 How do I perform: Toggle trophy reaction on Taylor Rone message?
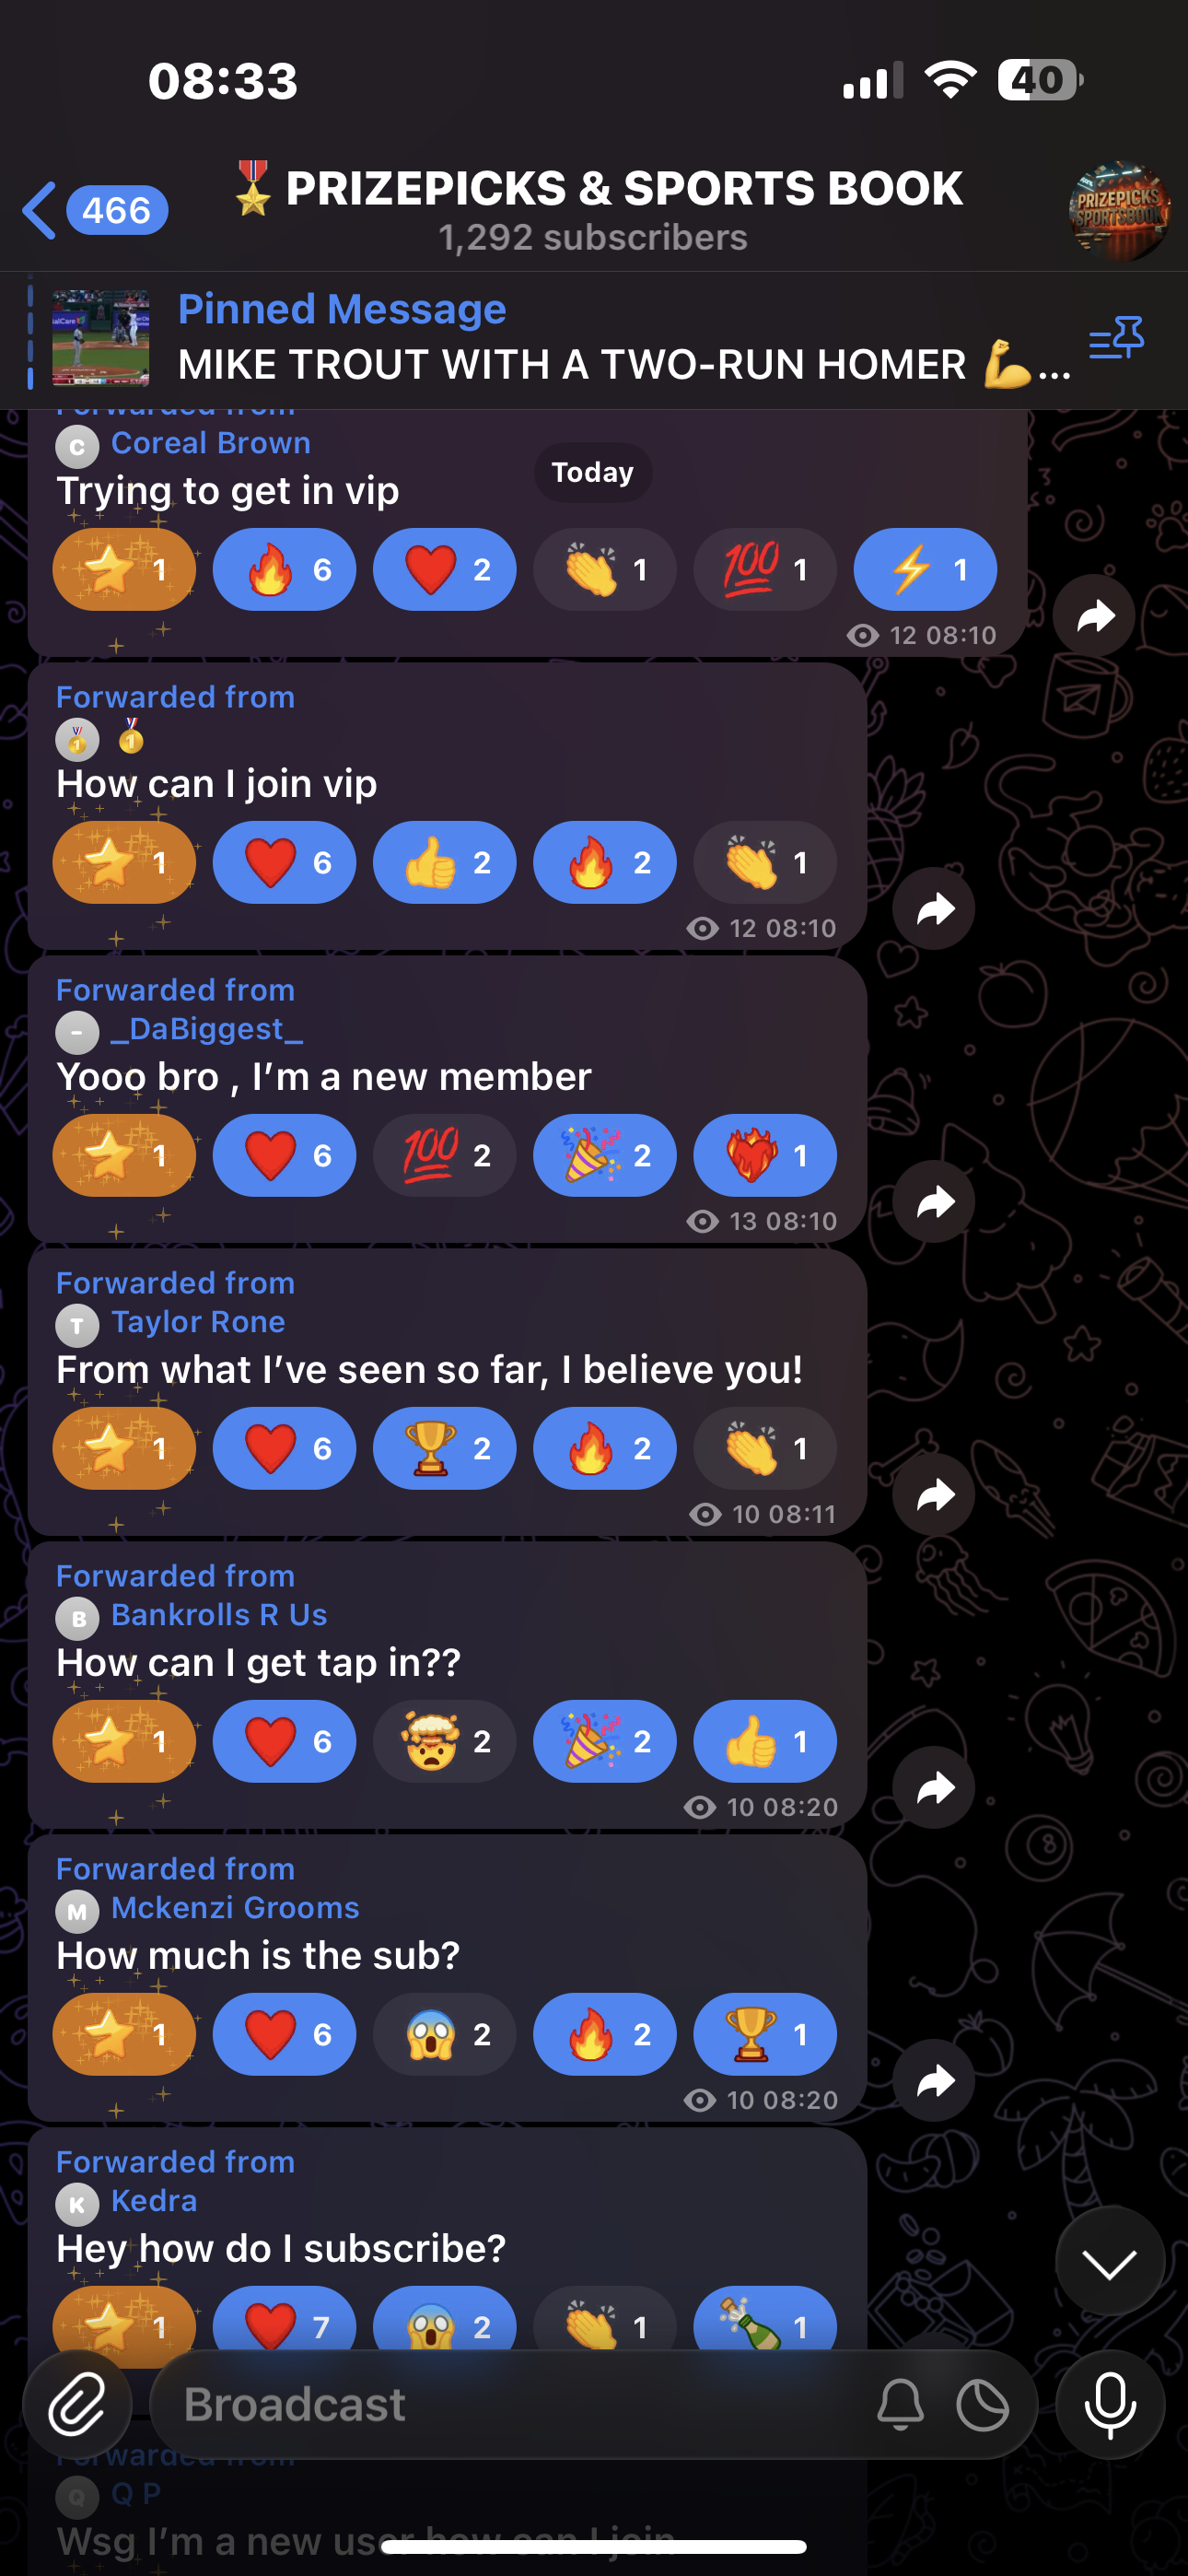point(444,1448)
